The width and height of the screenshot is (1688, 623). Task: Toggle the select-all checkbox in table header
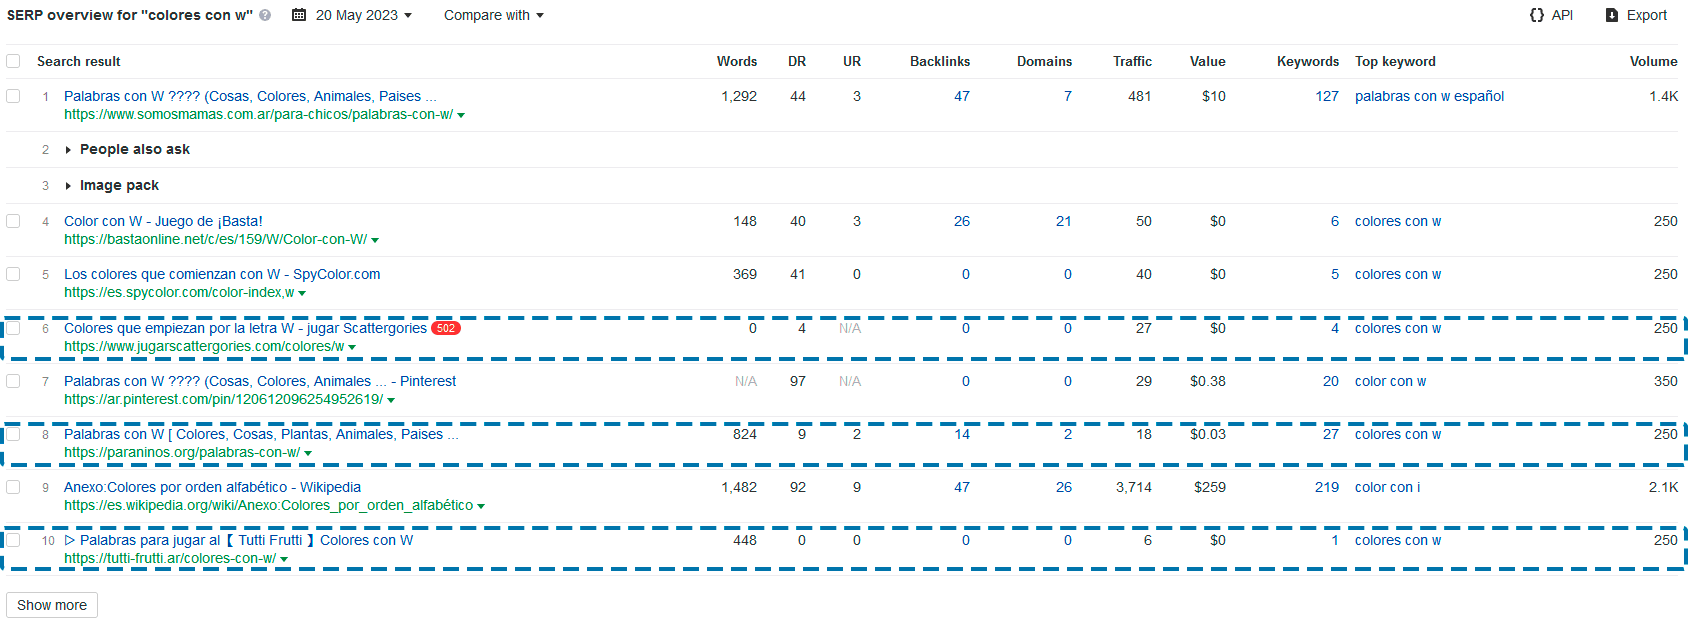click(13, 61)
